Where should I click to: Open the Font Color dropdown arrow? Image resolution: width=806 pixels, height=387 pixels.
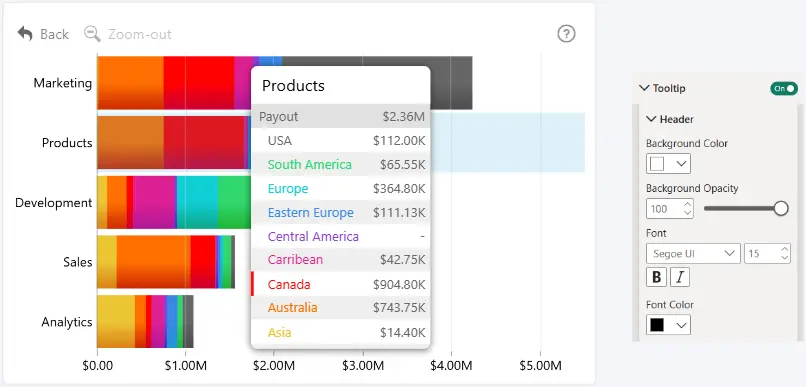click(682, 325)
